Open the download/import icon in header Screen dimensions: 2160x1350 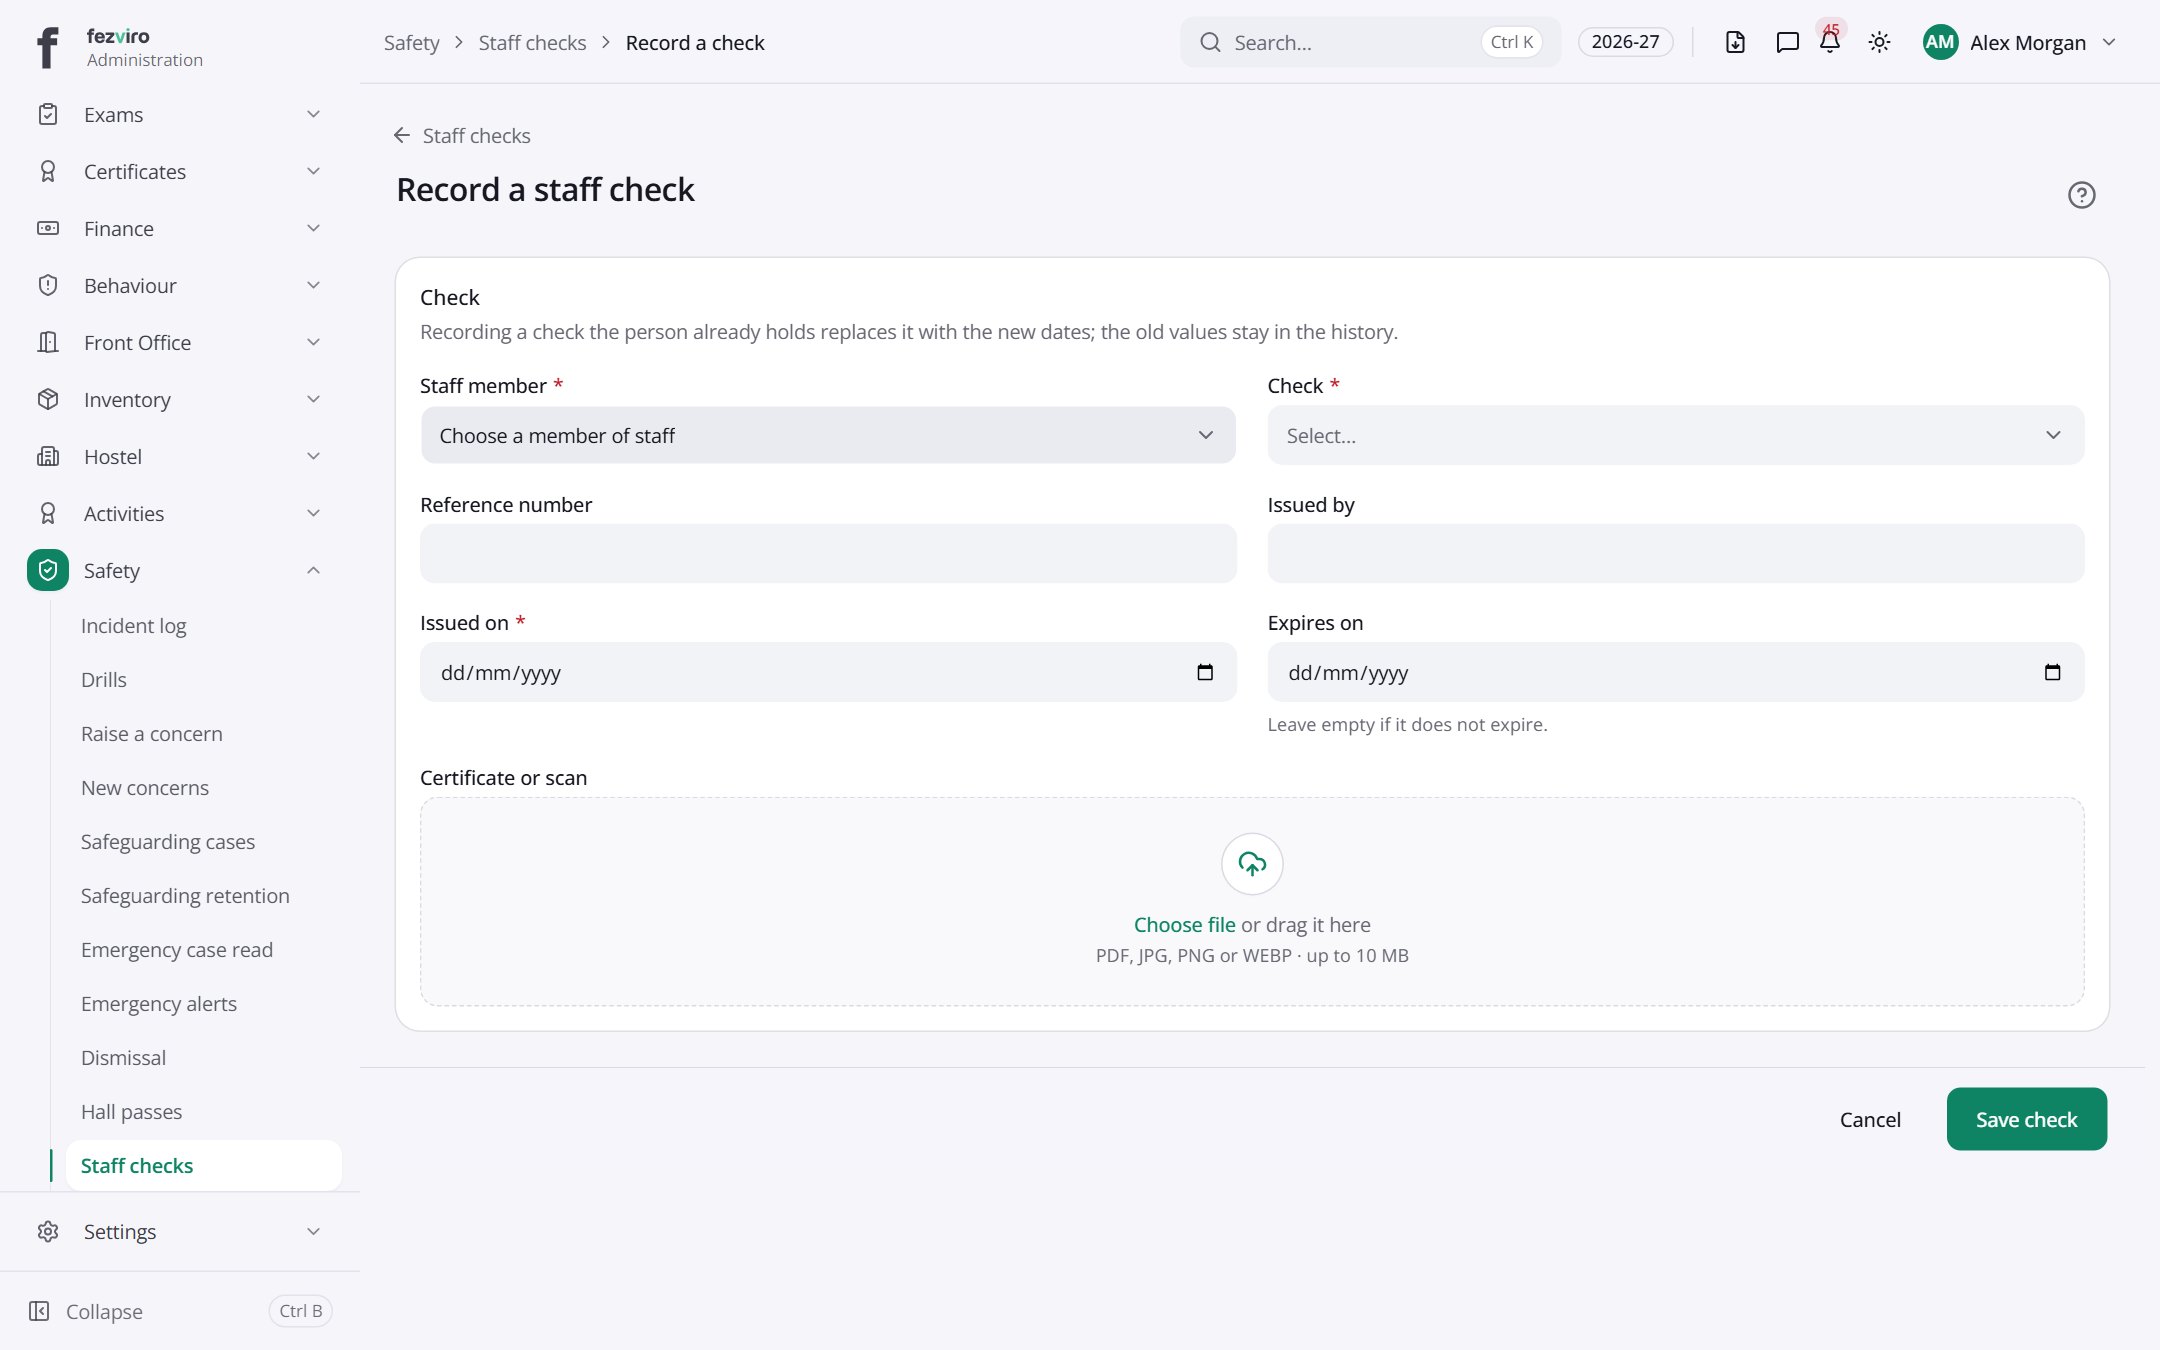1735,42
